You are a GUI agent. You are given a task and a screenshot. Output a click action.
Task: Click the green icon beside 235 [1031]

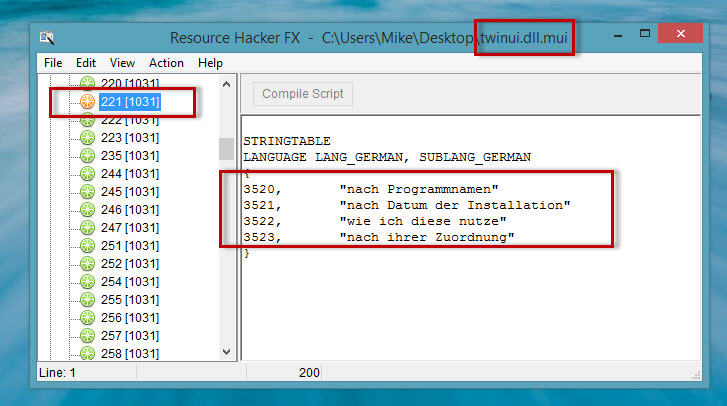tap(87, 156)
